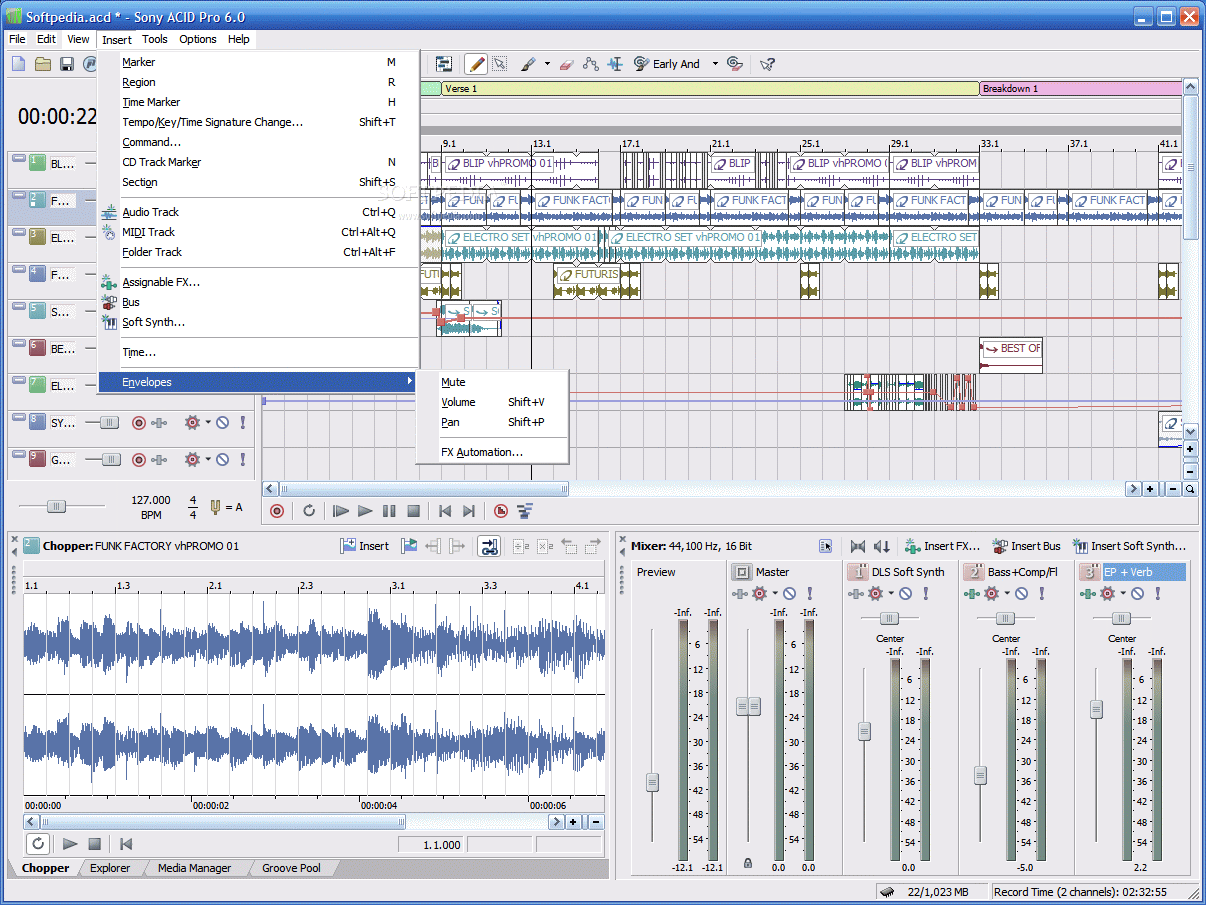The image size is (1206, 905).
Task: Click the project tempo slider
Action: [55, 507]
